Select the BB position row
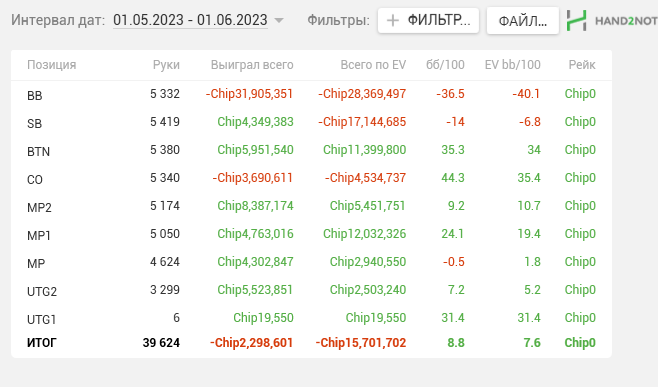The width and height of the screenshot is (658, 387). (311, 94)
